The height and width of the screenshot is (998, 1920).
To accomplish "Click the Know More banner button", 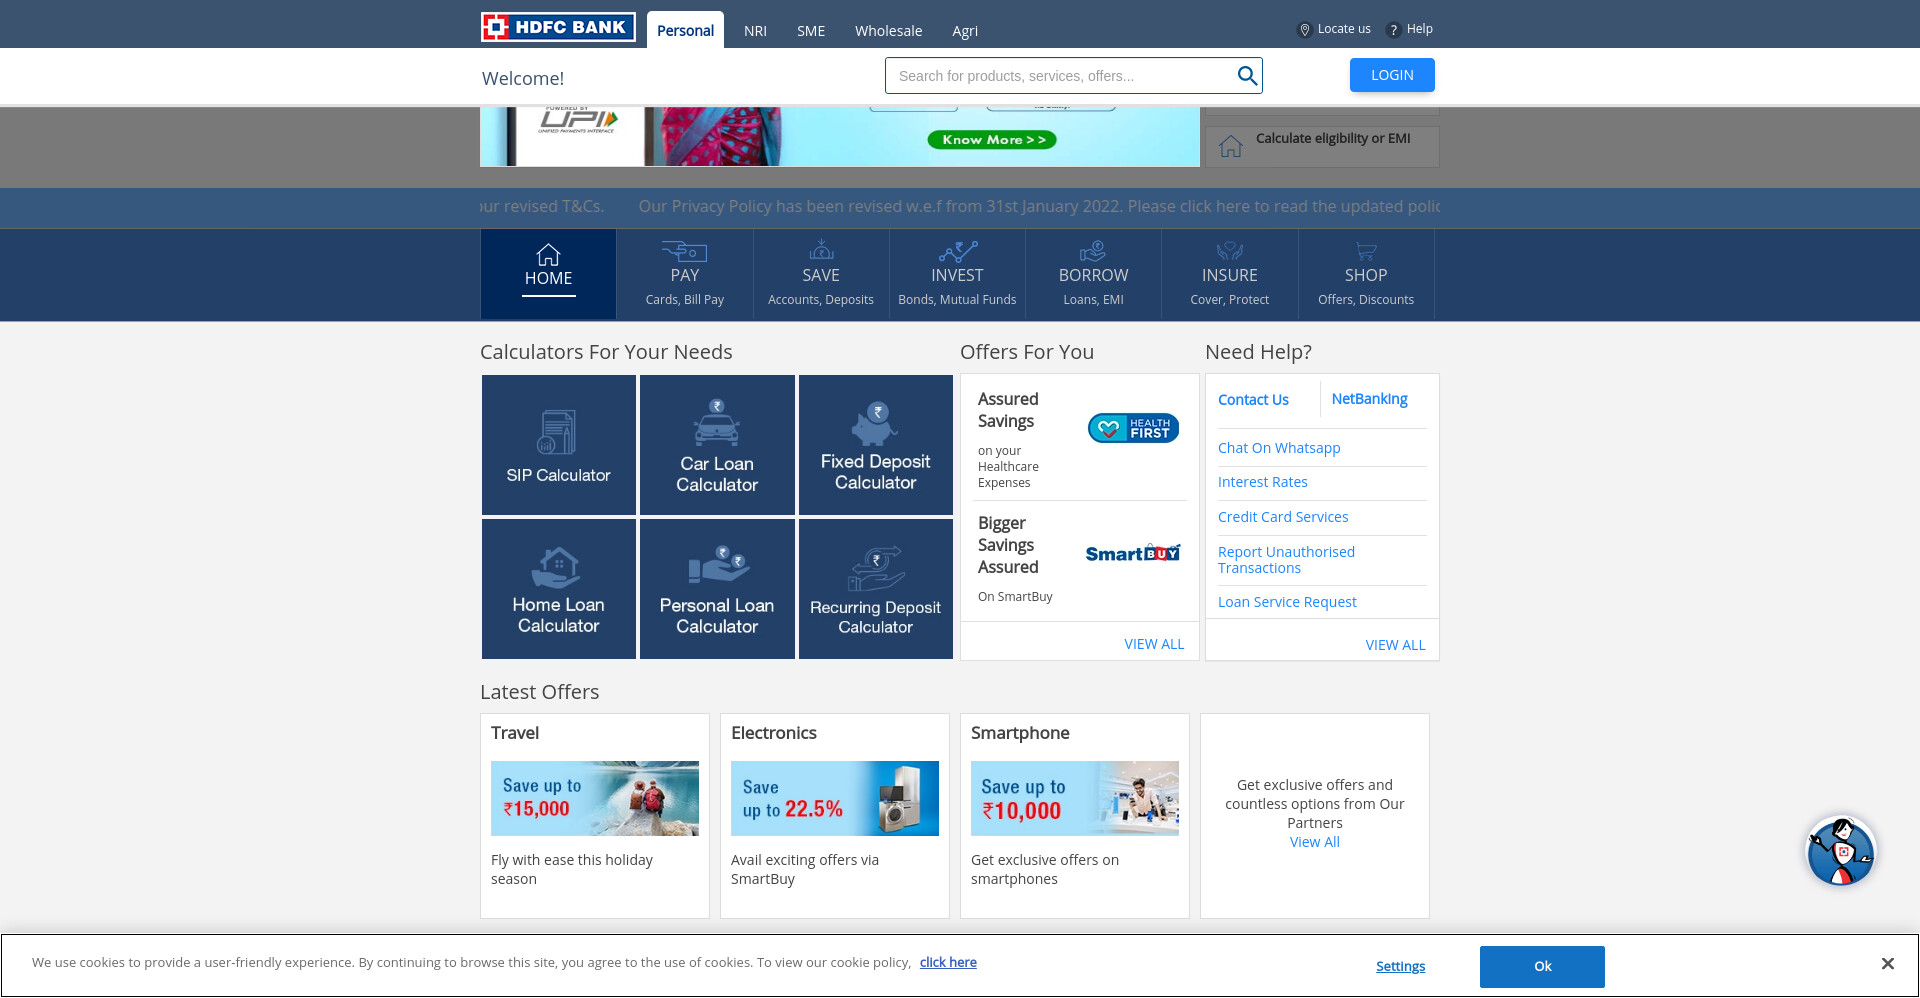I will (992, 140).
